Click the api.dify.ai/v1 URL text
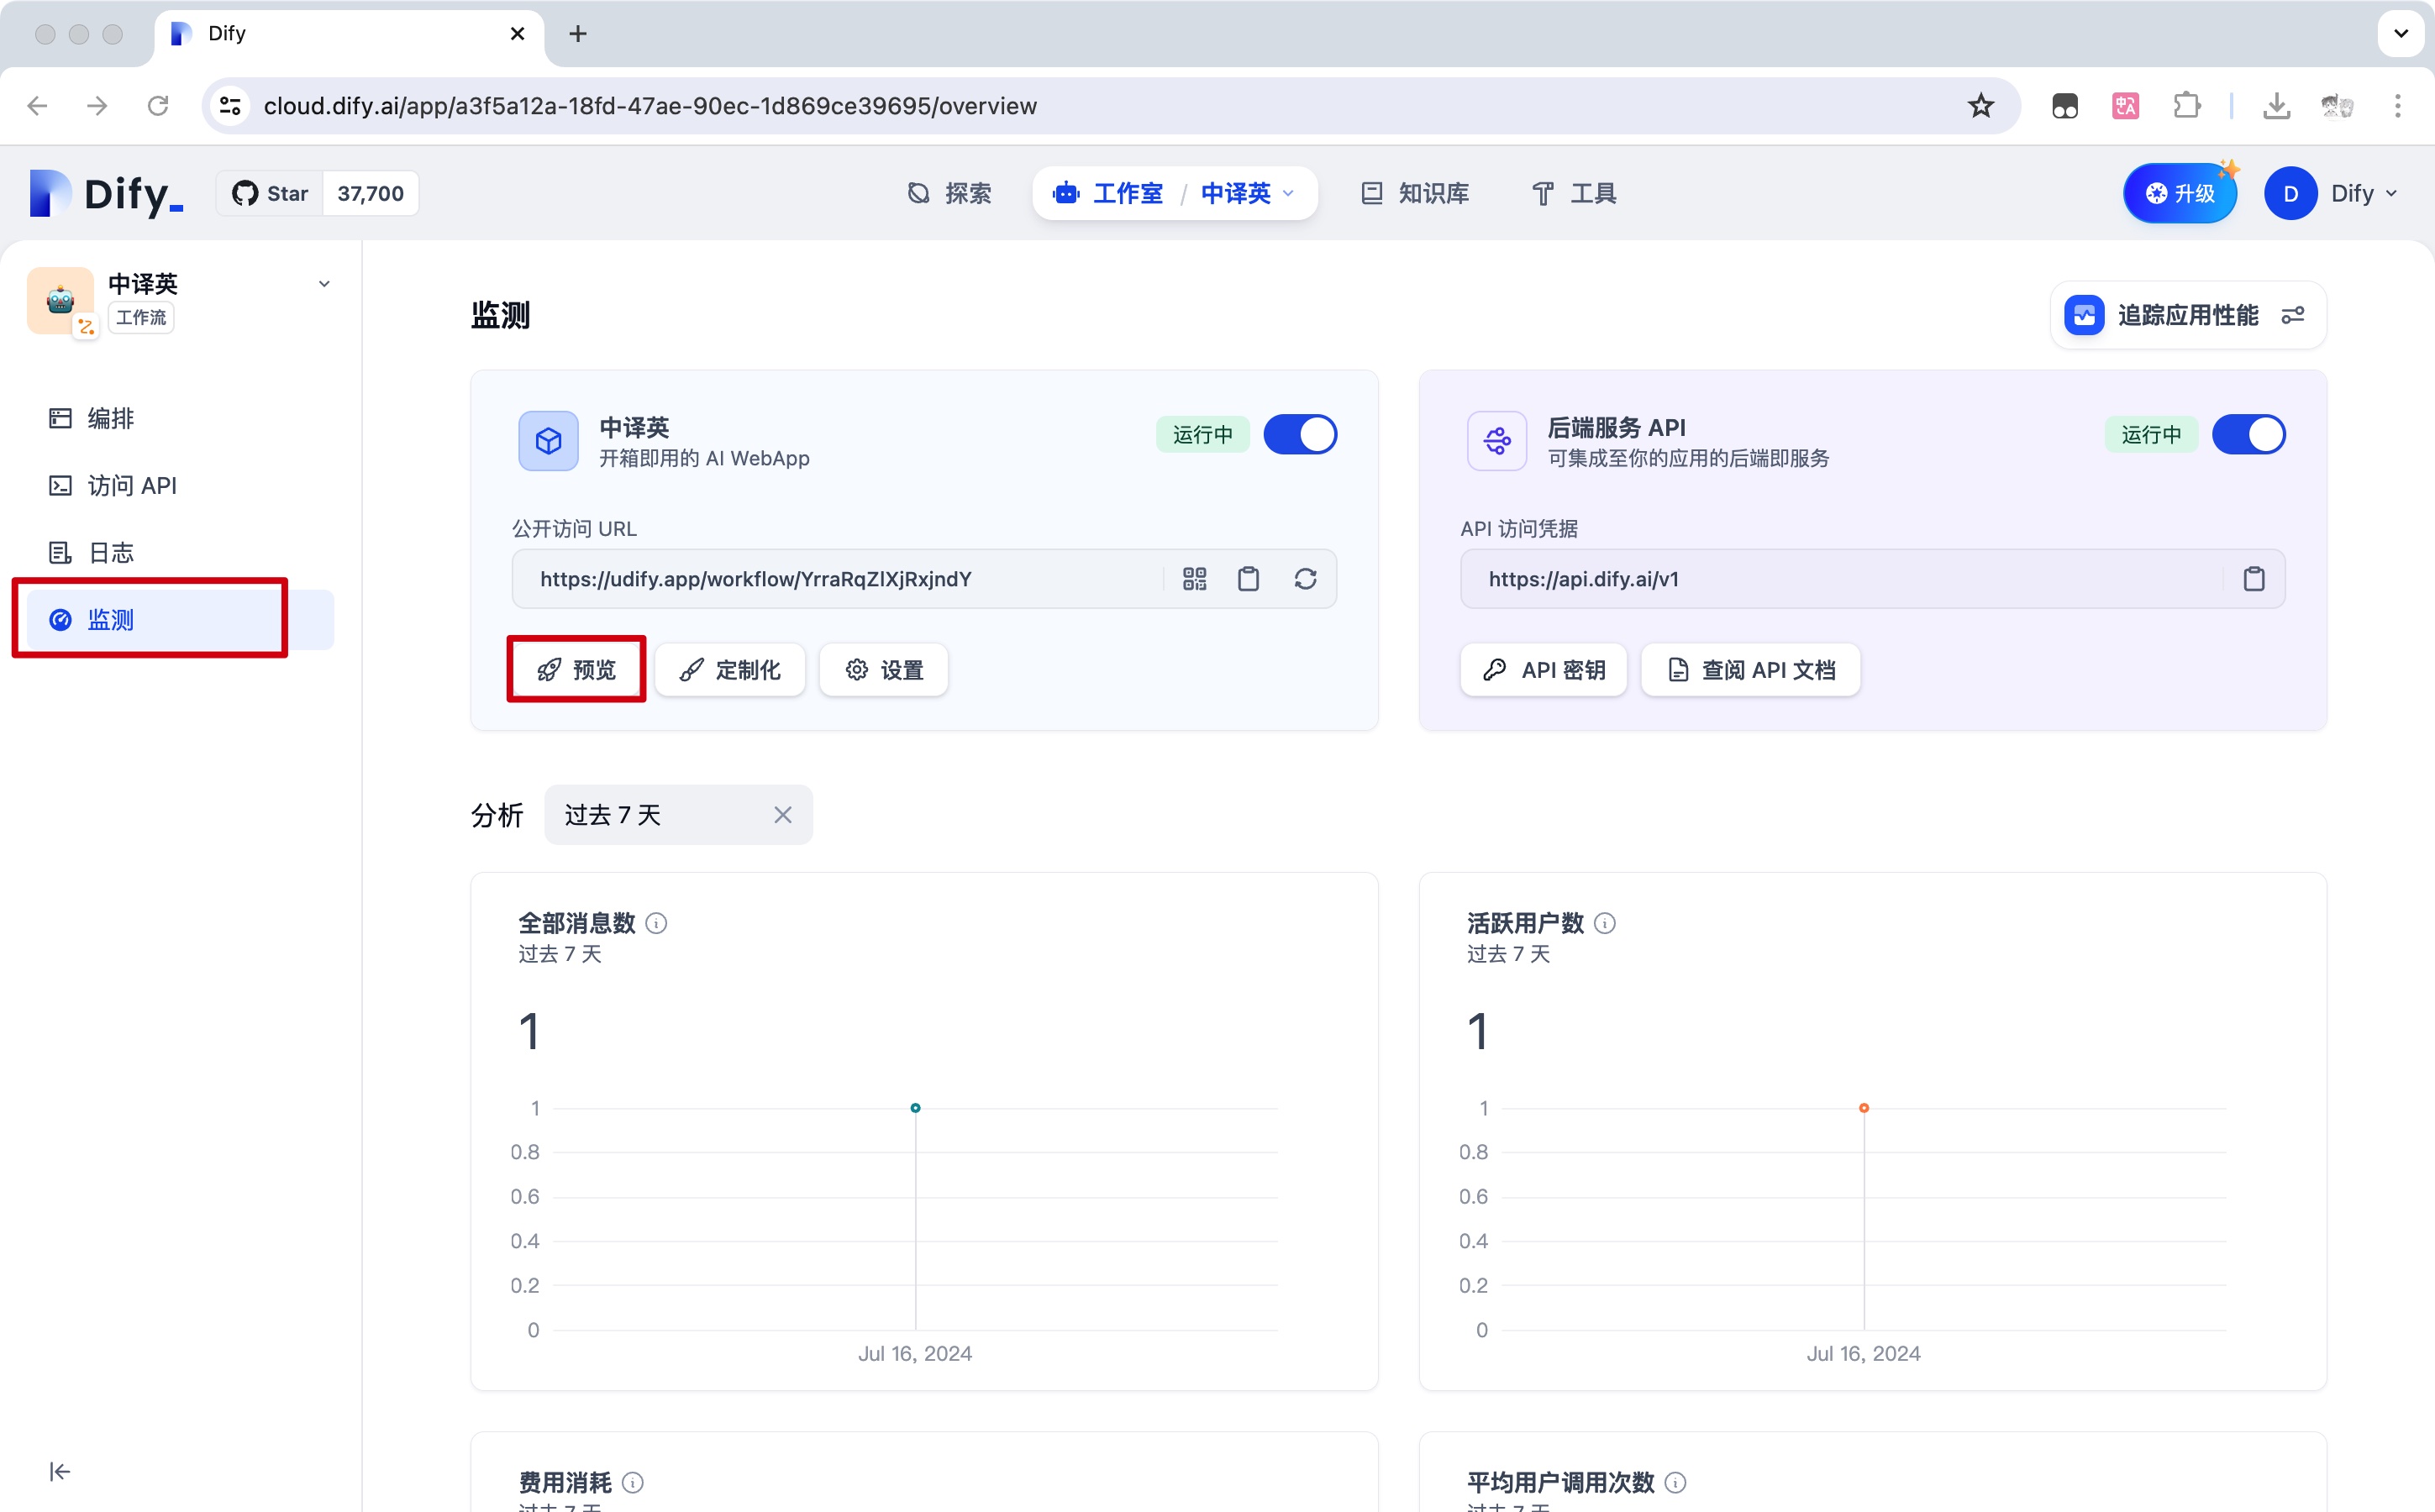The image size is (2435, 1512). point(1583,579)
